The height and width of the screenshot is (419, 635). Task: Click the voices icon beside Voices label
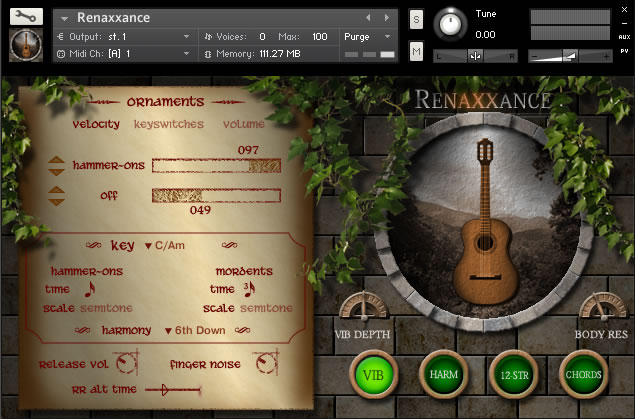pyautogui.click(x=208, y=37)
